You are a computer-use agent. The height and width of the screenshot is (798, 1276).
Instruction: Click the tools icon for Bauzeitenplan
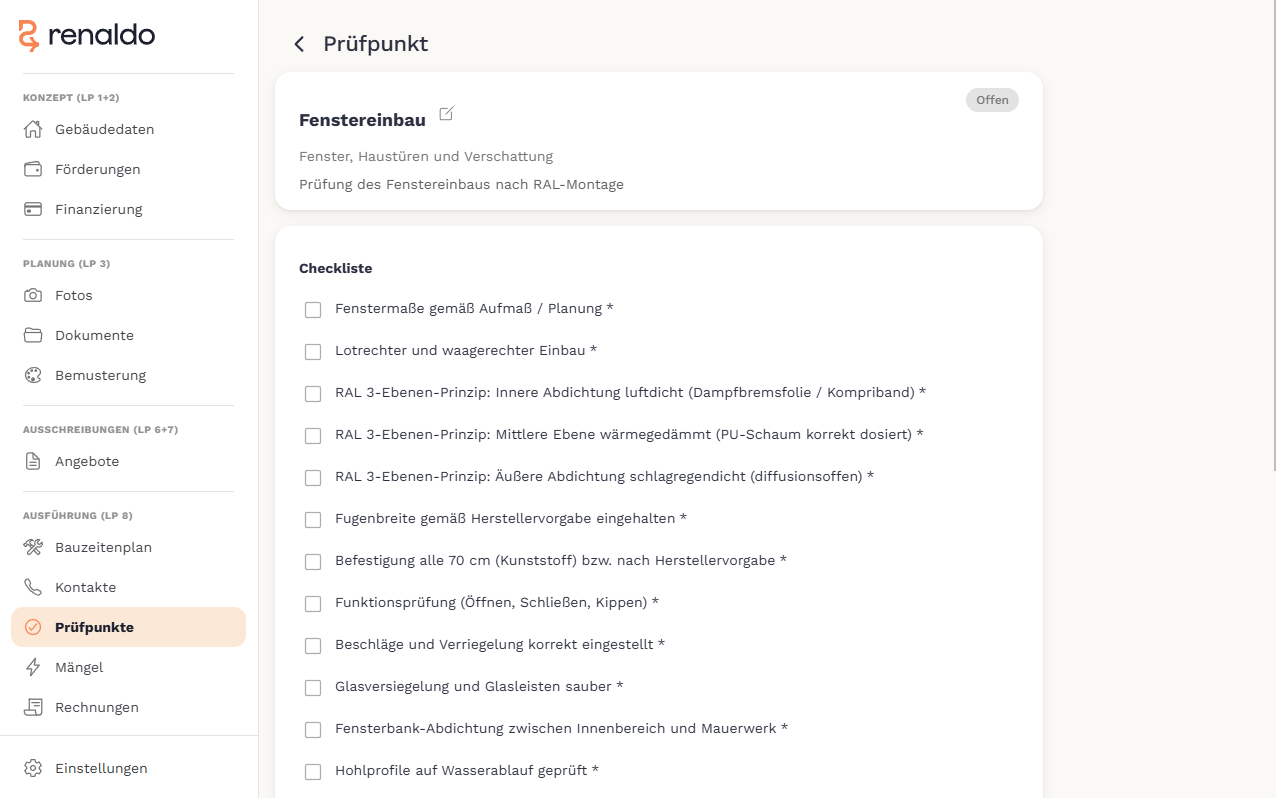33,547
